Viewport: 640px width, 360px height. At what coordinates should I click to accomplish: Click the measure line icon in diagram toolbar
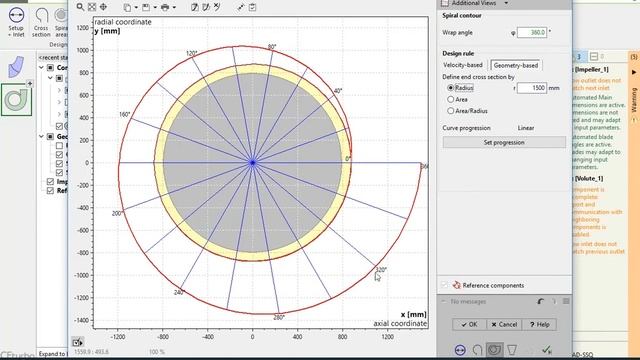pos(241,7)
